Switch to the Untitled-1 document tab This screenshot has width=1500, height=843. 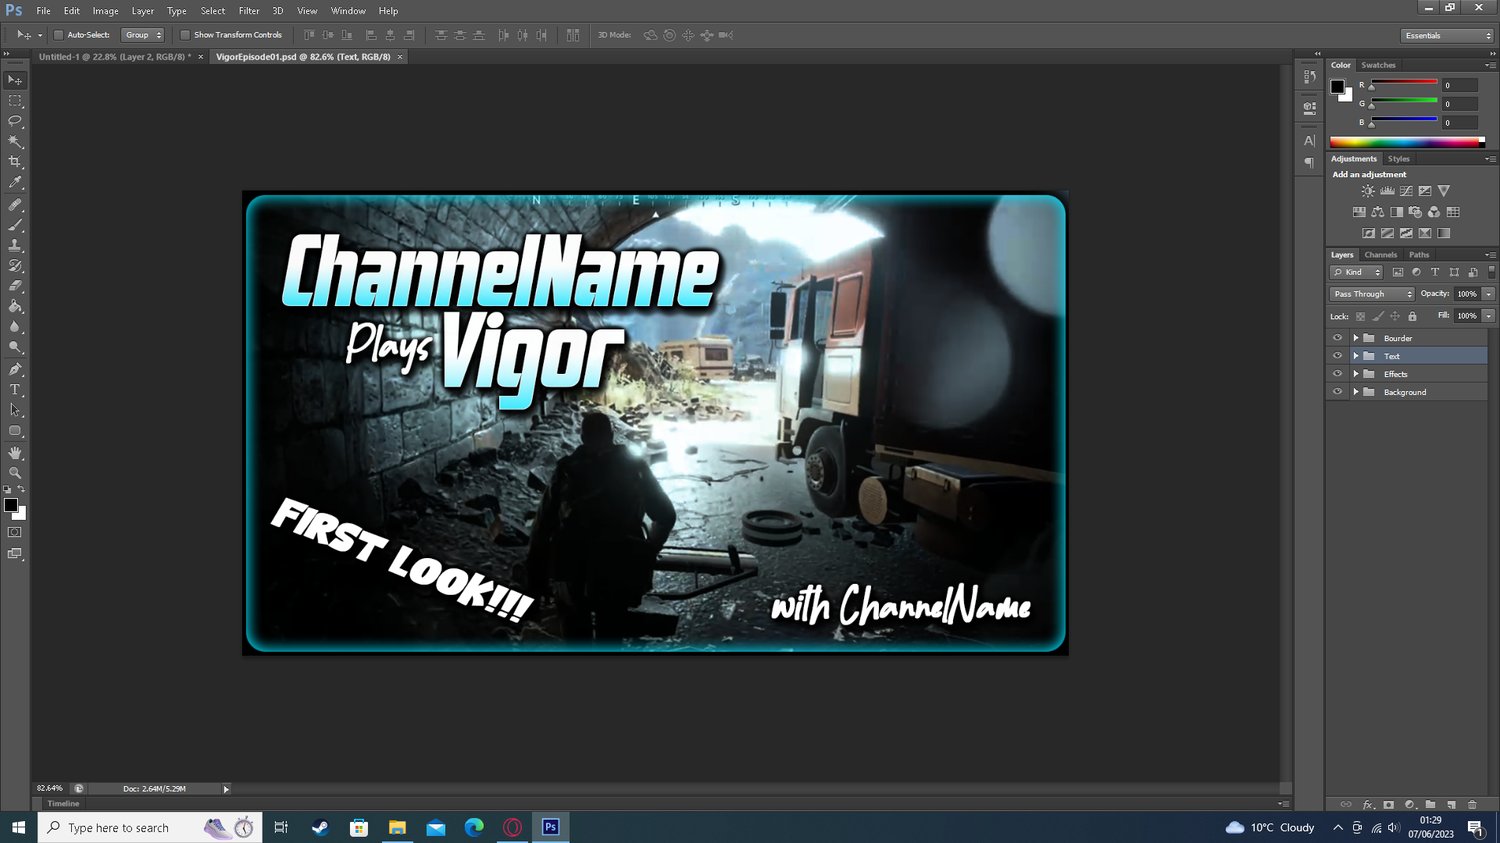[x=115, y=57]
